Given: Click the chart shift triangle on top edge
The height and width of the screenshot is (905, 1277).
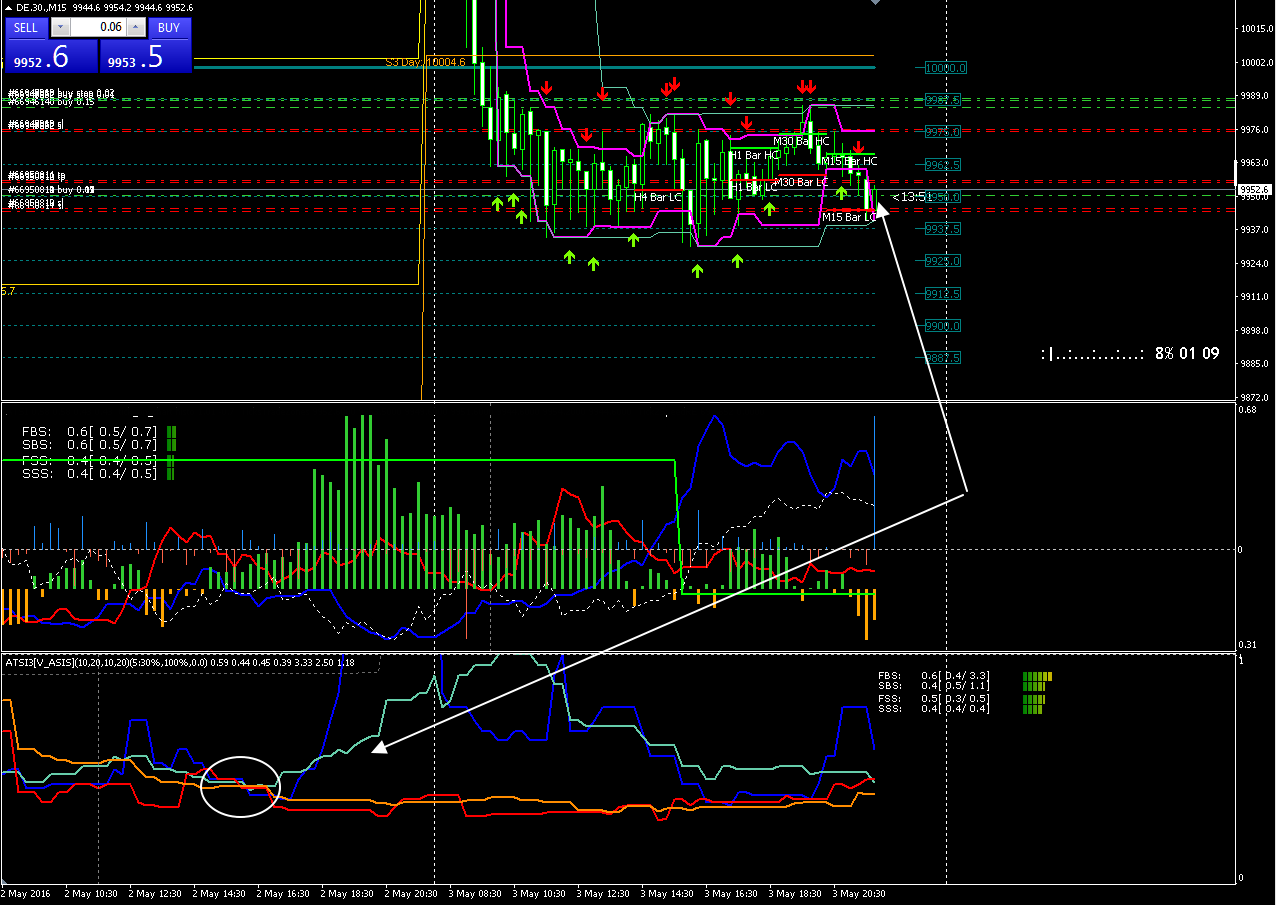Looking at the screenshot, I should 877,3.
